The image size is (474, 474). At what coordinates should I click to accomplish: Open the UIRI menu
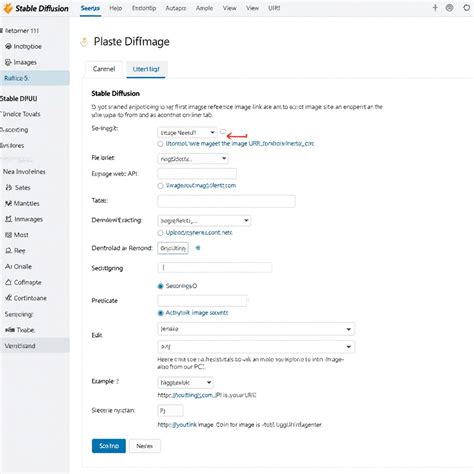click(274, 8)
